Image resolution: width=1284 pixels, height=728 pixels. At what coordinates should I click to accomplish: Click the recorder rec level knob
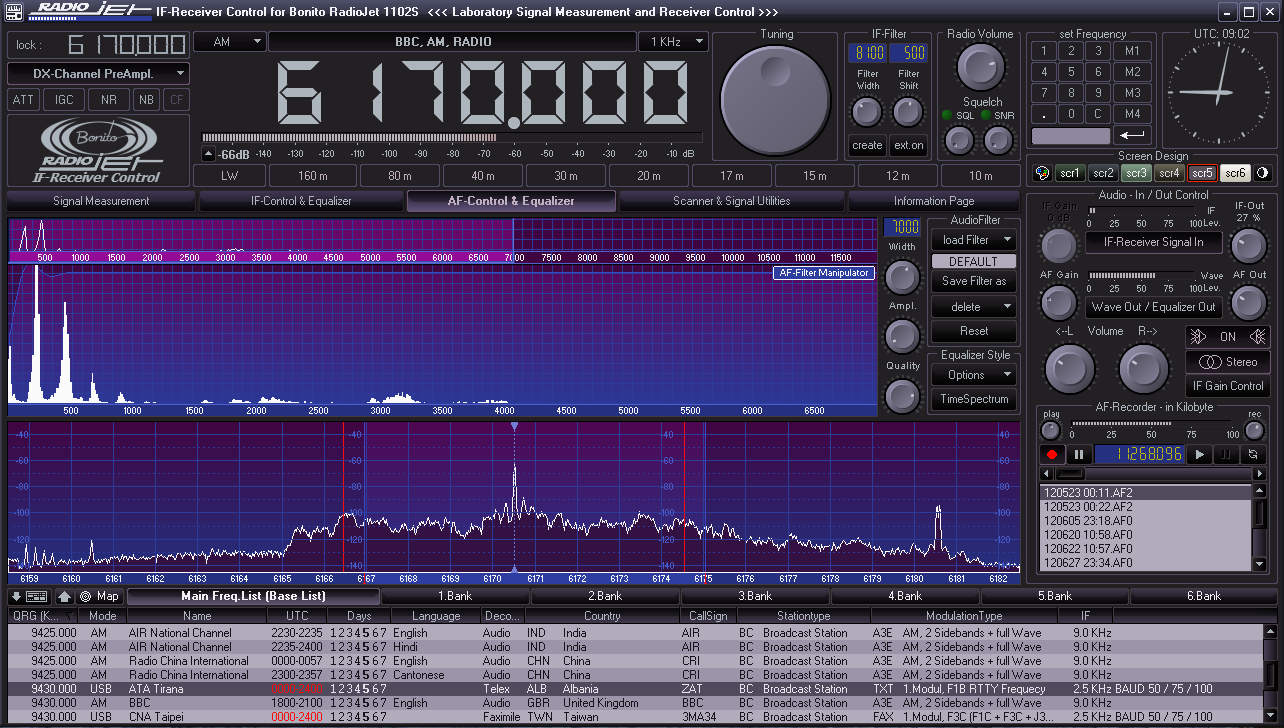[1255, 431]
